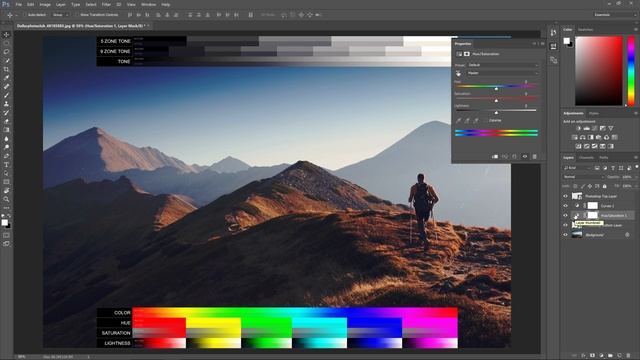The image size is (640, 360).
Task: Open the History panel icon in the dock
Action: 553,33
